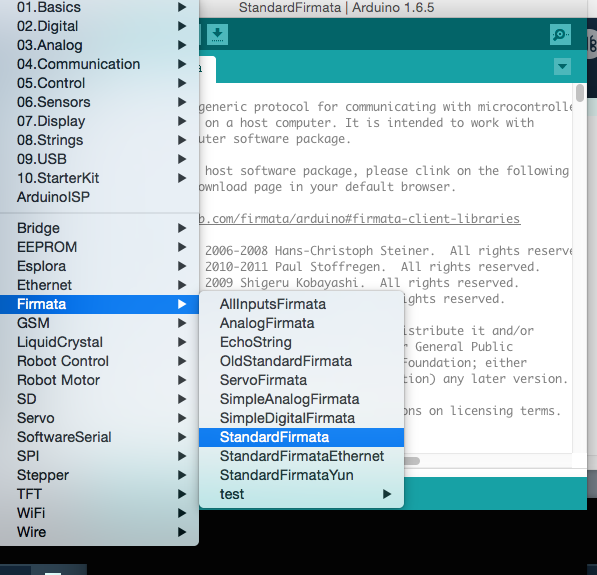Expand the Esplora library examples
The width and height of the screenshot is (597, 575).
point(99,267)
